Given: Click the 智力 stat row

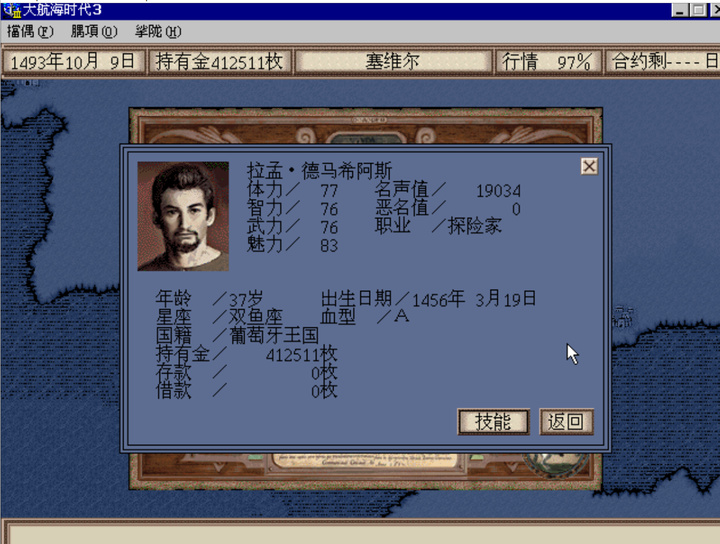Looking at the screenshot, I should (292, 209).
